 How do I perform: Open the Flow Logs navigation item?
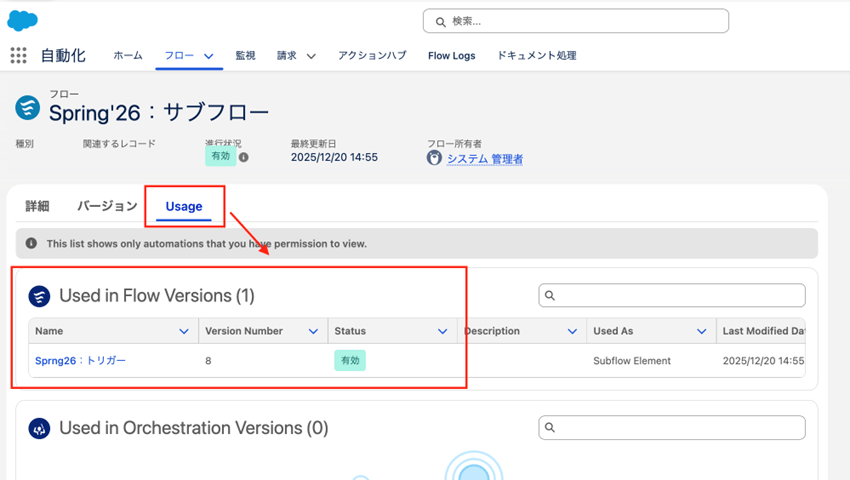coord(451,56)
